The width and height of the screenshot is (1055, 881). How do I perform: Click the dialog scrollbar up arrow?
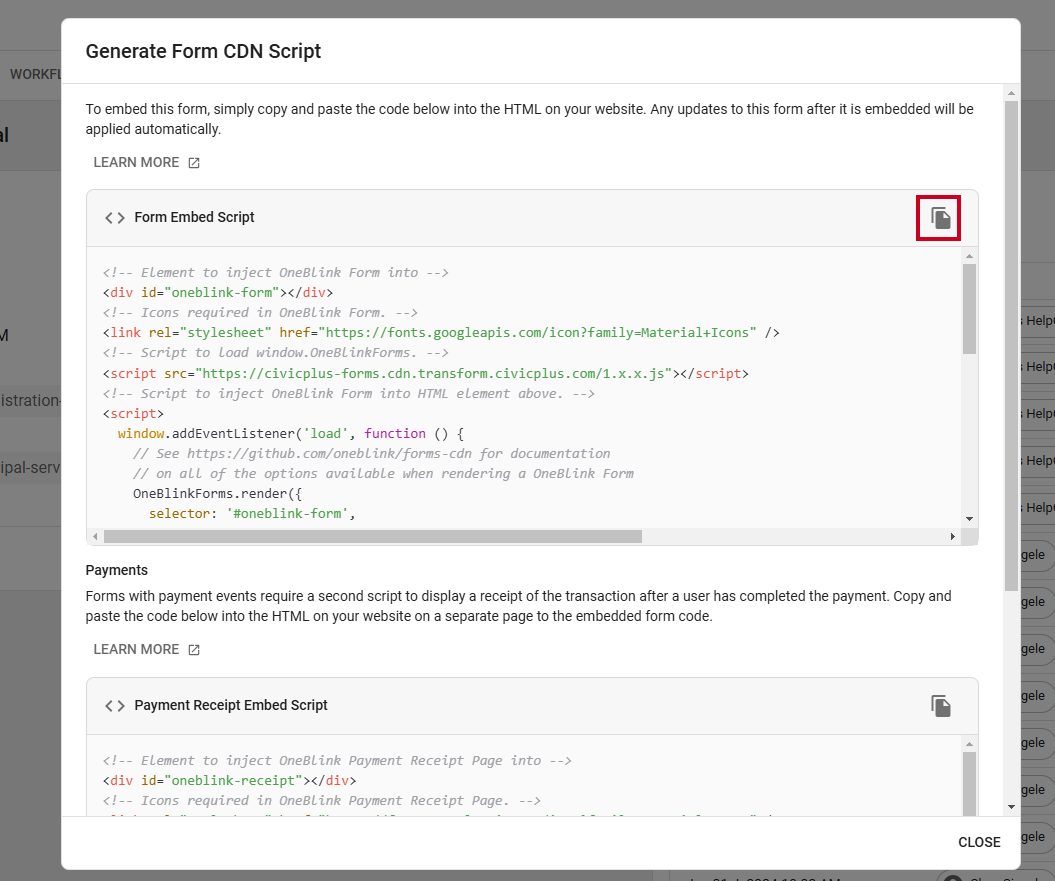click(1011, 93)
